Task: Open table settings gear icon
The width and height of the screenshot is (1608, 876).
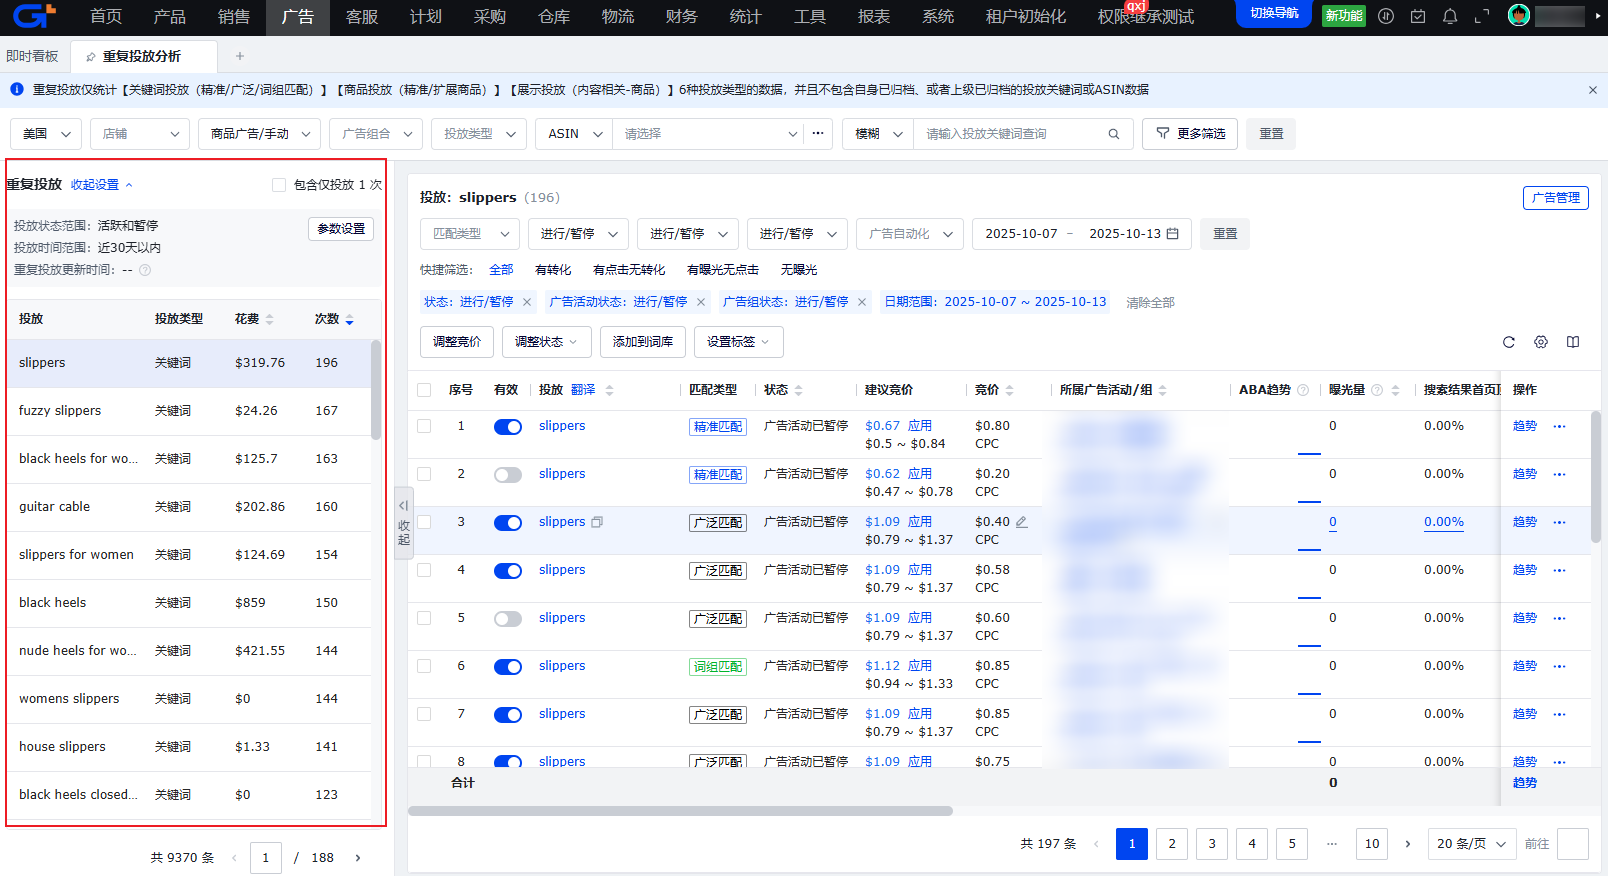Action: (1541, 342)
